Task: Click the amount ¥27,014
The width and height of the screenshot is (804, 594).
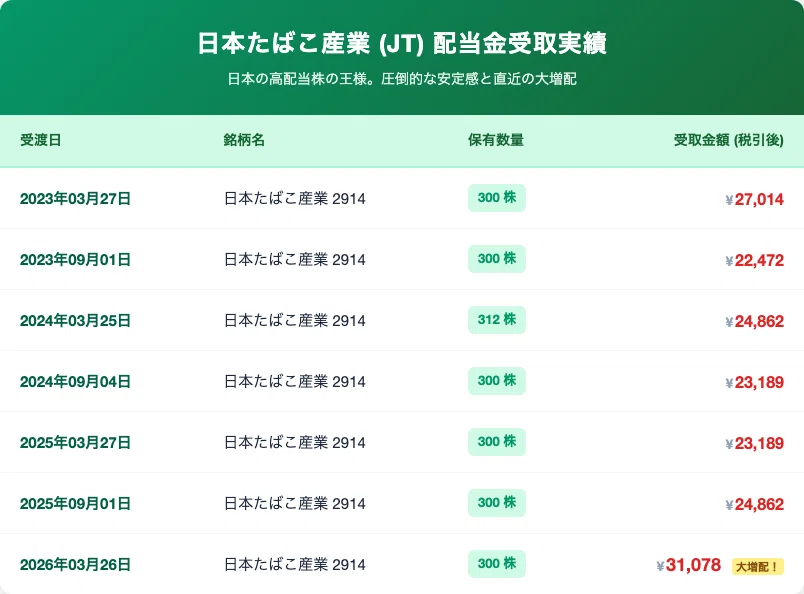Action: tap(755, 199)
